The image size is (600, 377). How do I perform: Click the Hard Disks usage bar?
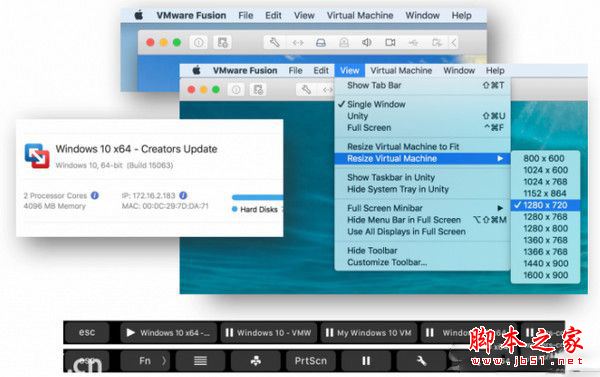click(257, 197)
